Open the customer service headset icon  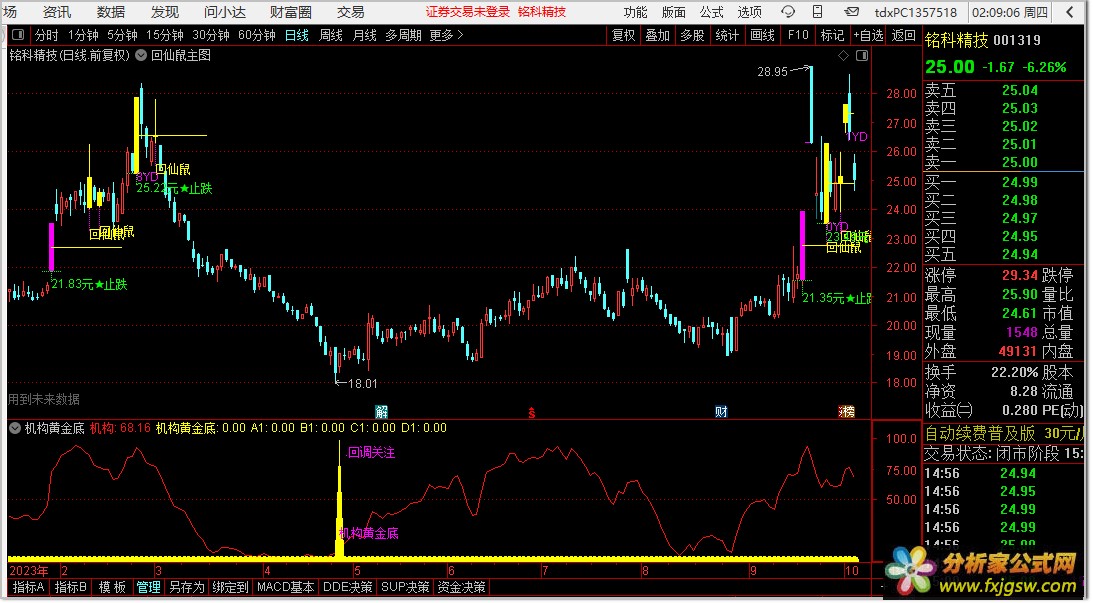pyautogui.click(x=788, y=12)
